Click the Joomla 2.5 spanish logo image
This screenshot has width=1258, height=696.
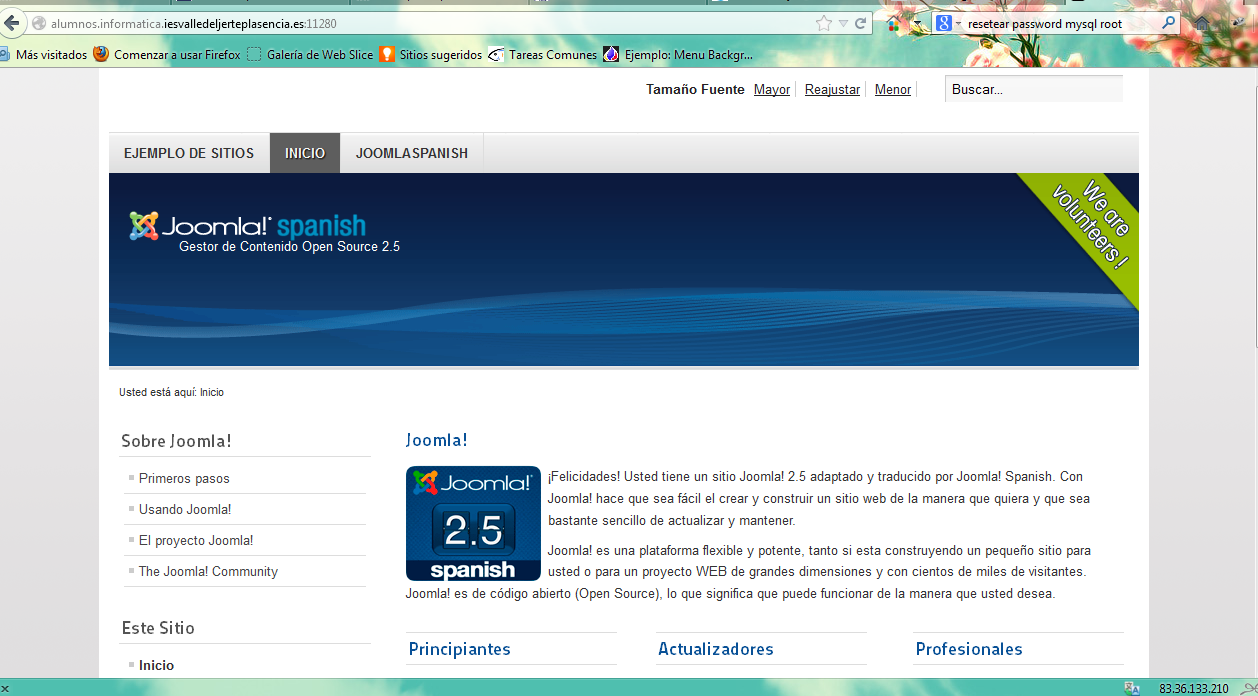pos(473,523)
